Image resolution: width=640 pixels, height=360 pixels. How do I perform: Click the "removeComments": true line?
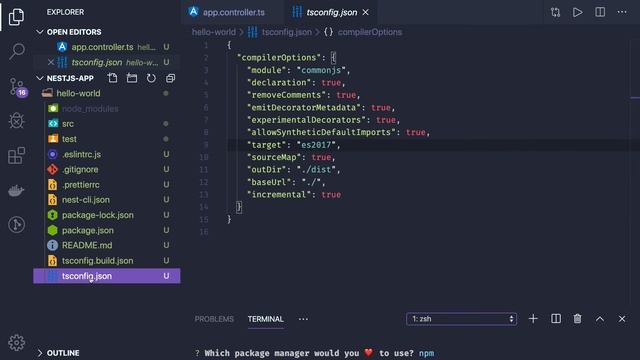click(x=303, y=95)
